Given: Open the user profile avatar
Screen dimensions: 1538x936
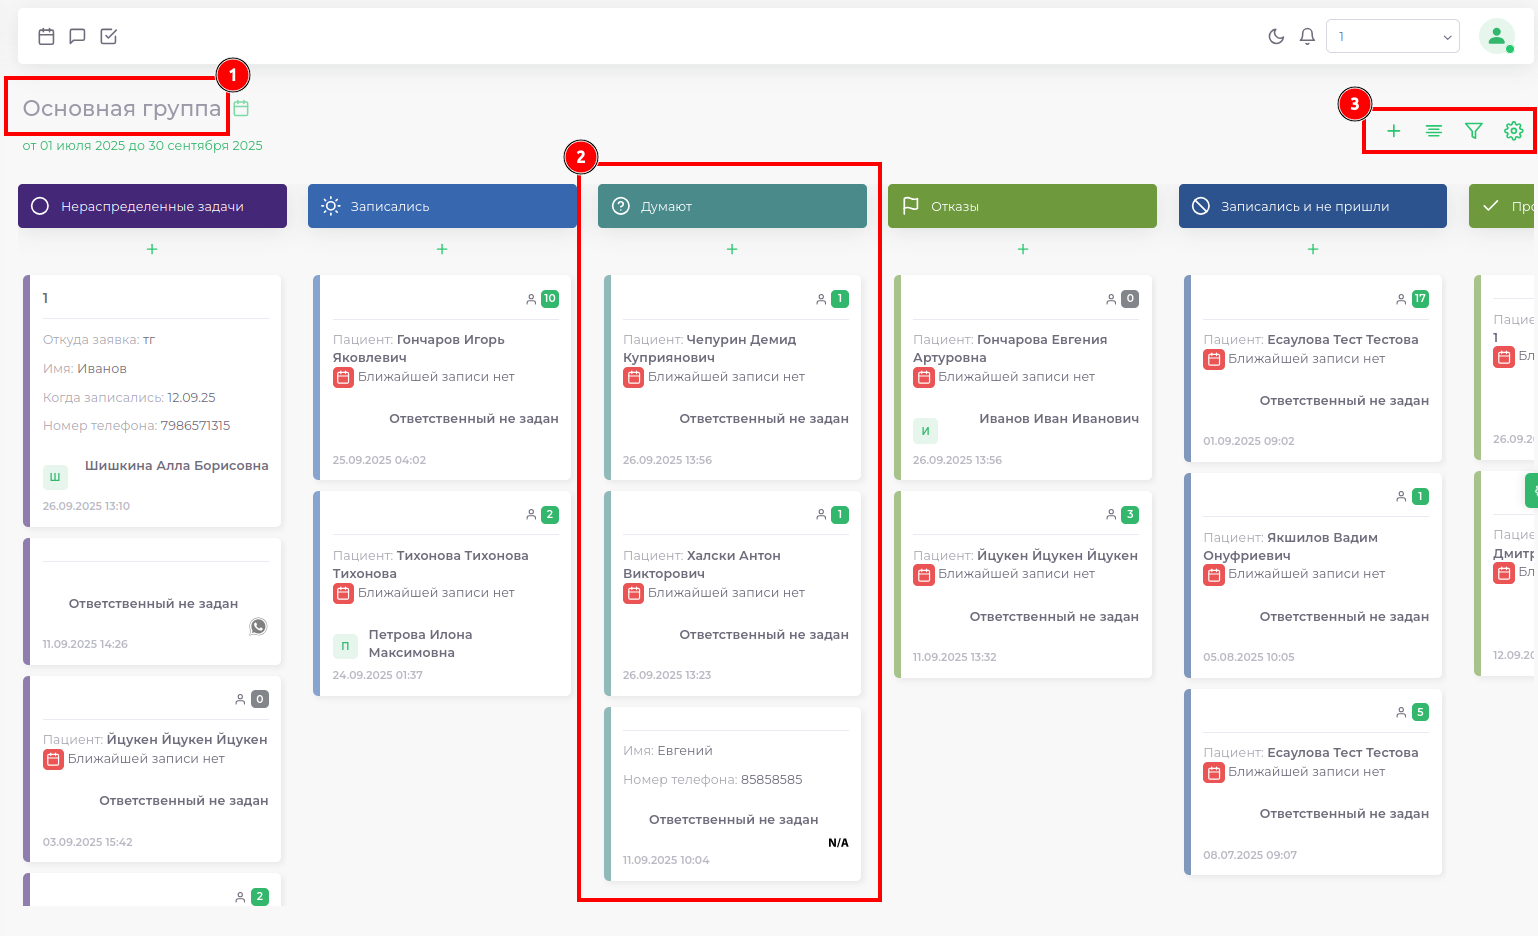Looking at the screenshot, I should 1496,36.
